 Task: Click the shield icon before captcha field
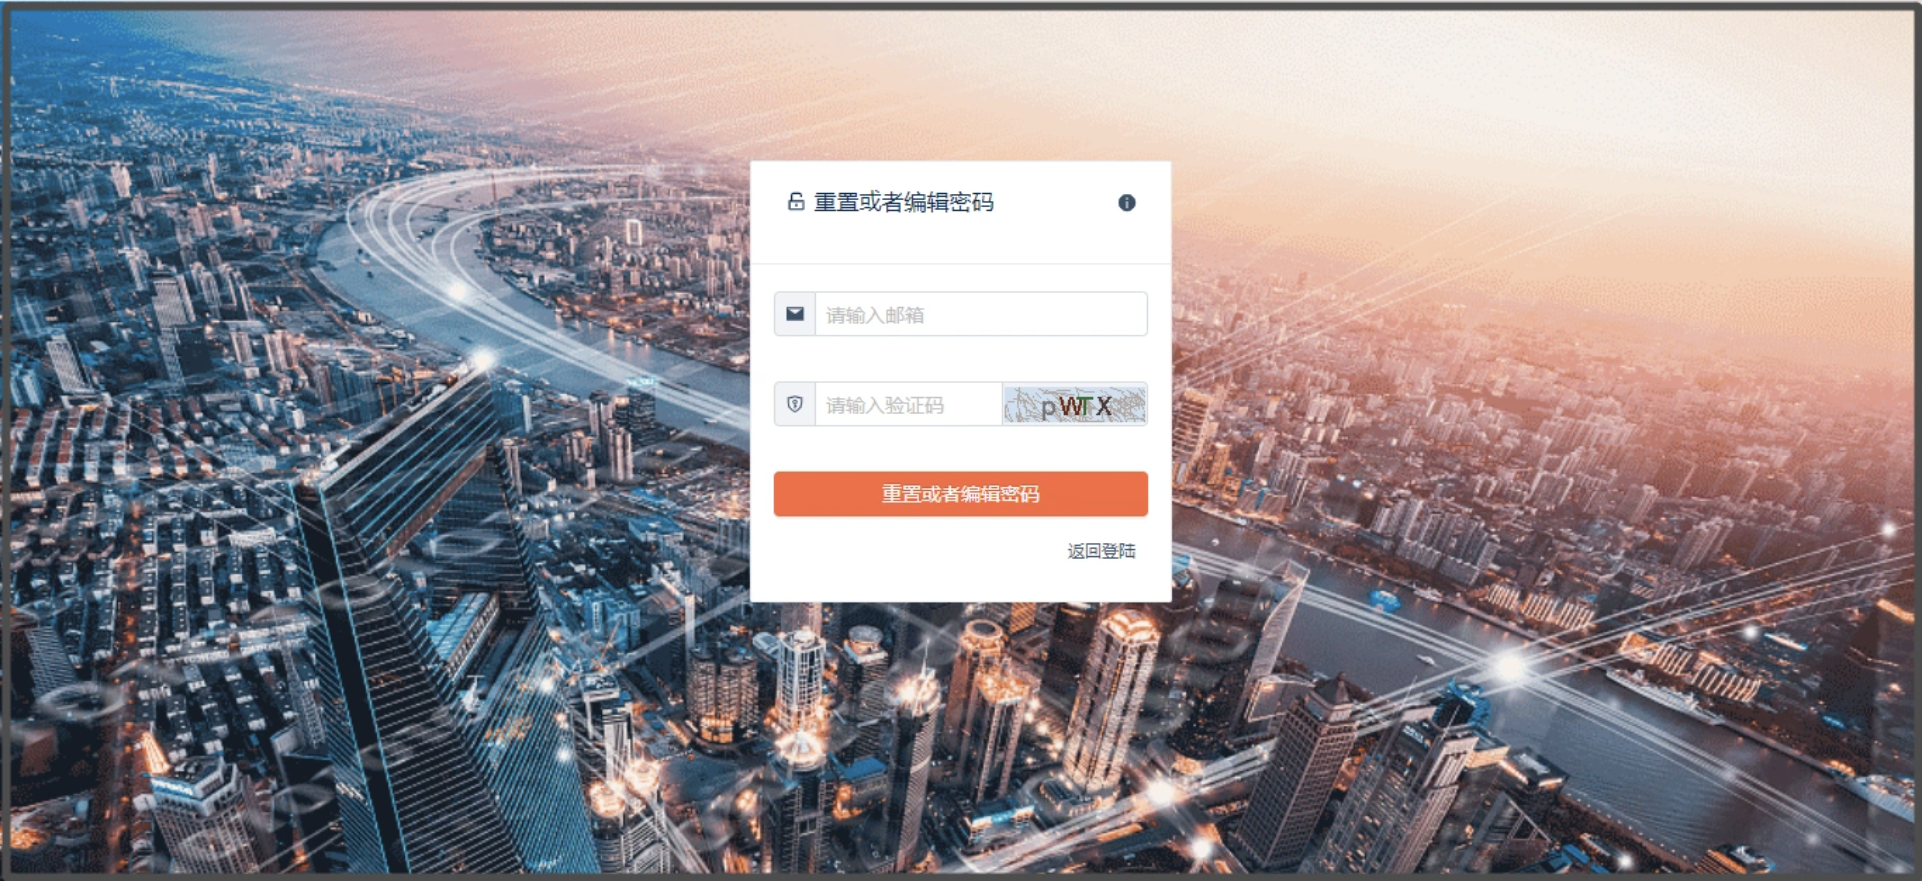click(795, 405)
